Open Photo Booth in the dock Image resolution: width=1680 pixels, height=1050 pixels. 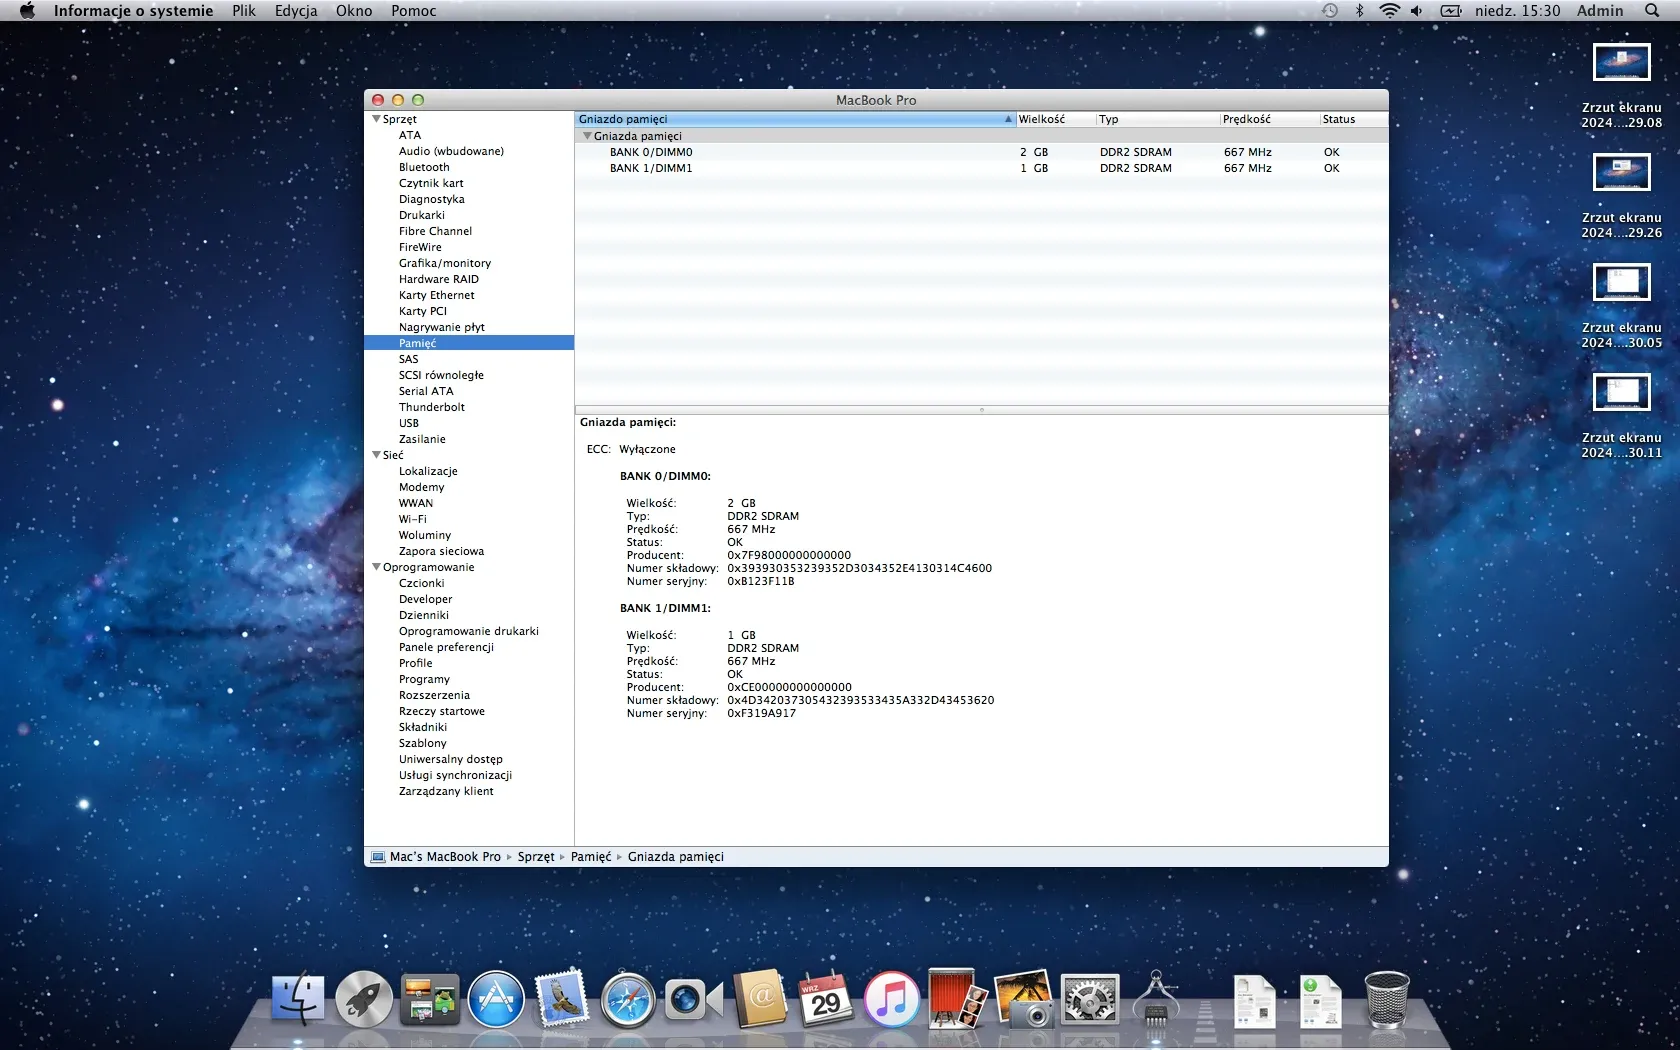pyautogui.click(x=957, y=999)
